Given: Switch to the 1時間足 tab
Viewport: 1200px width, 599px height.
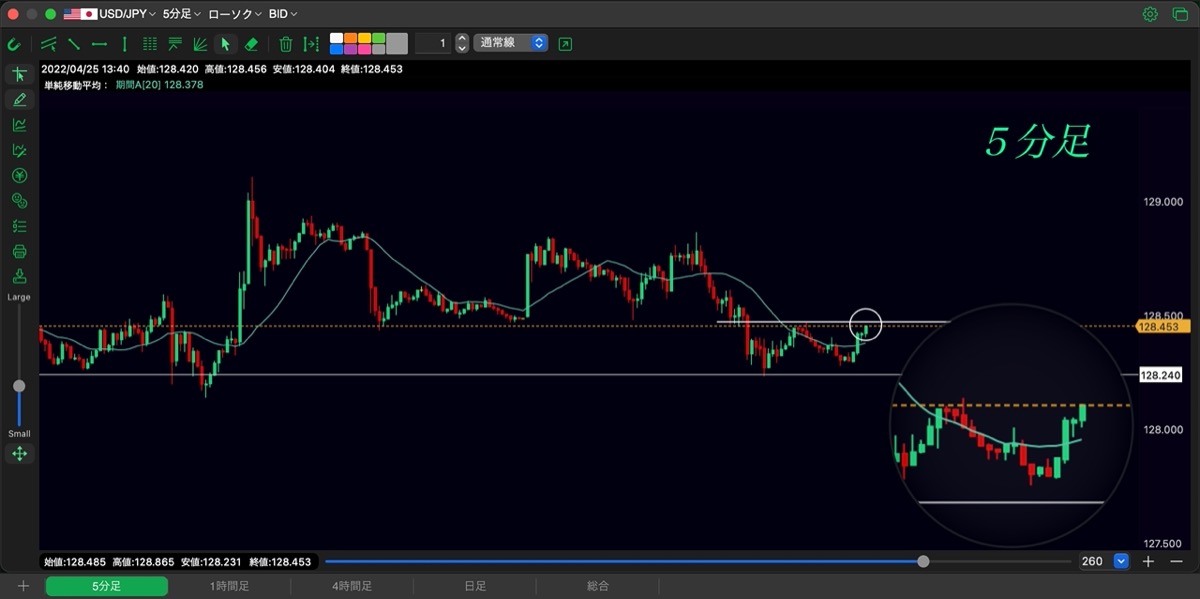Looking at the screenshot, I should [229, 586].
